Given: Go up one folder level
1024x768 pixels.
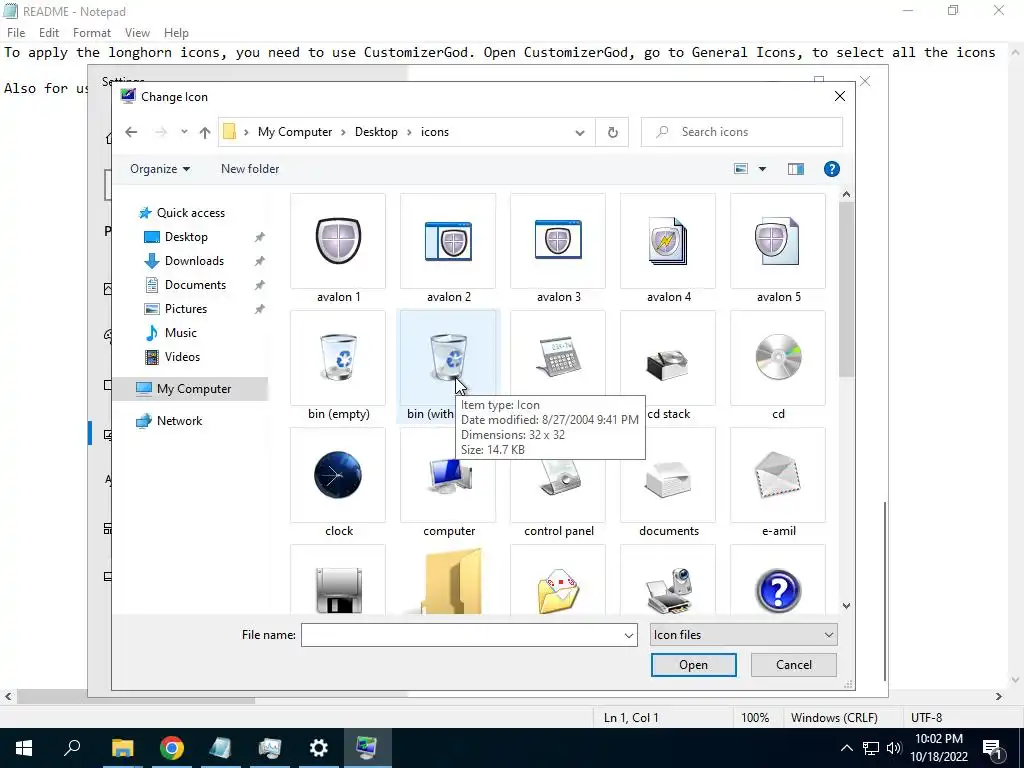Looking at the screenshot, I should tap(205, 132).
